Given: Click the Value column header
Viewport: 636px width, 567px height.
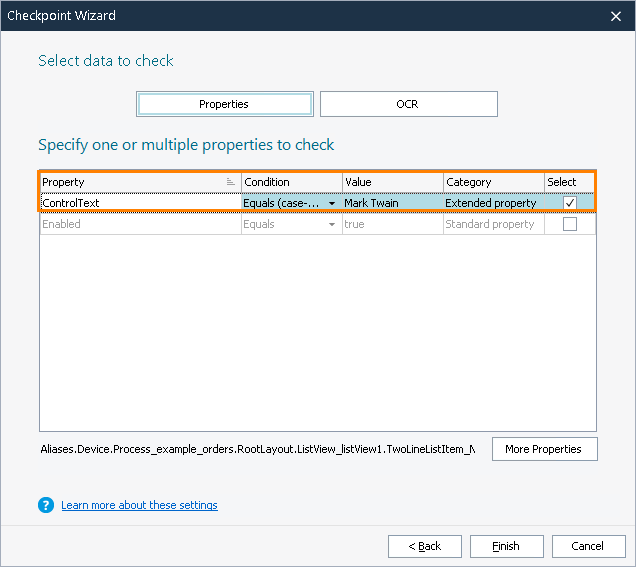Looking at the screenshot, I should [391, 182].
